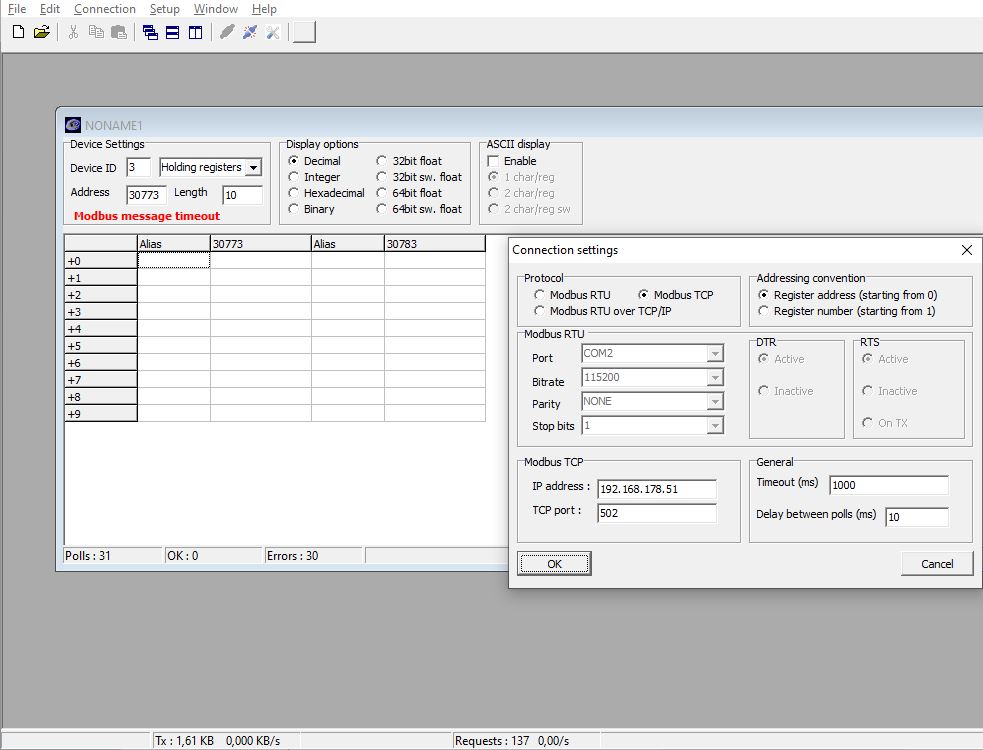Enable the ASCII display checkbox
The image size is (983, 750).
pos(493,161)
